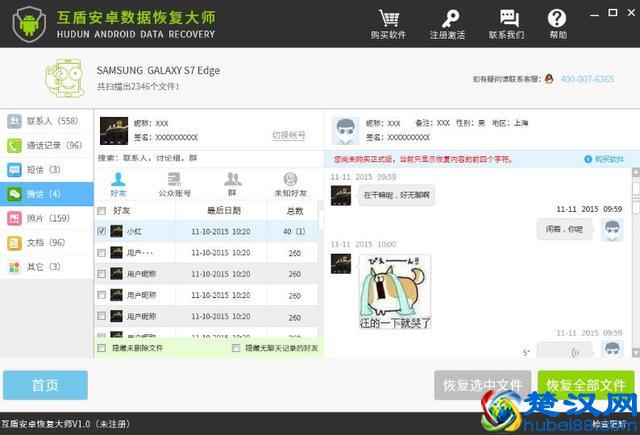The image size is (640, 435).
Task: Click the customer service phone 400-007-6365
Action: 587,79
